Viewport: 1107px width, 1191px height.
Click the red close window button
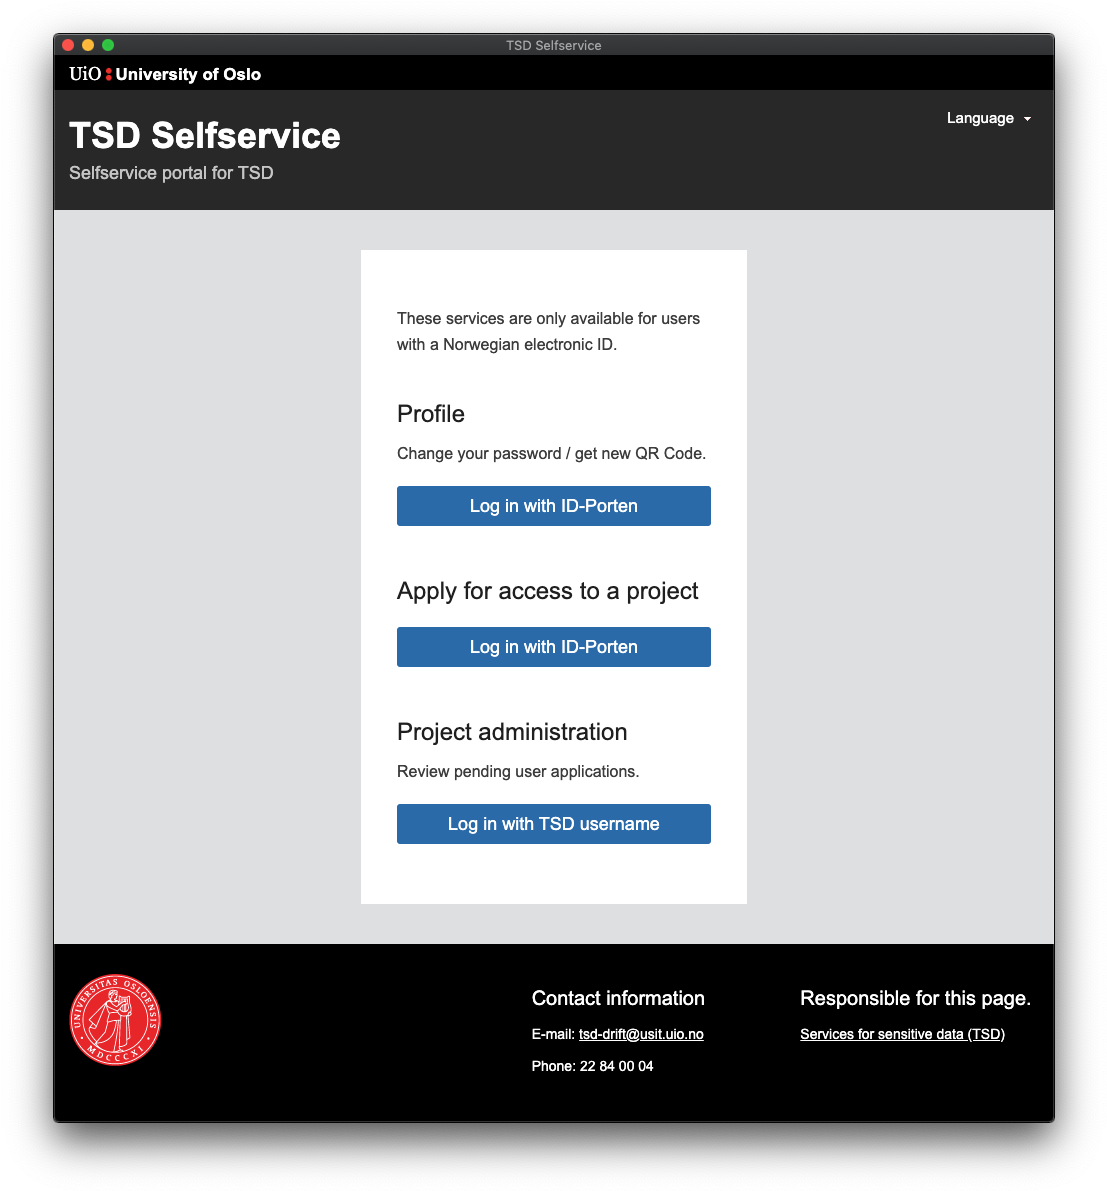(x=68, y=46)
